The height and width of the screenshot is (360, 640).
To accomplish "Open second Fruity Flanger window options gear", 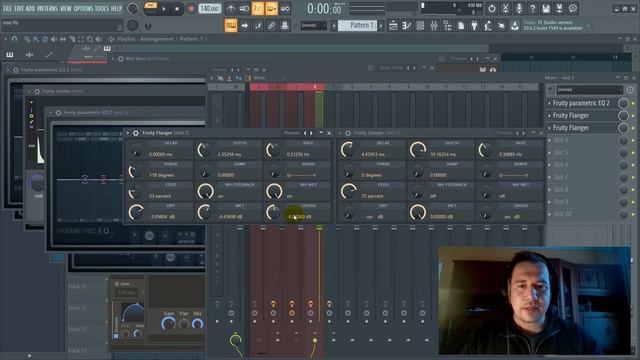I will pos(348,133).
